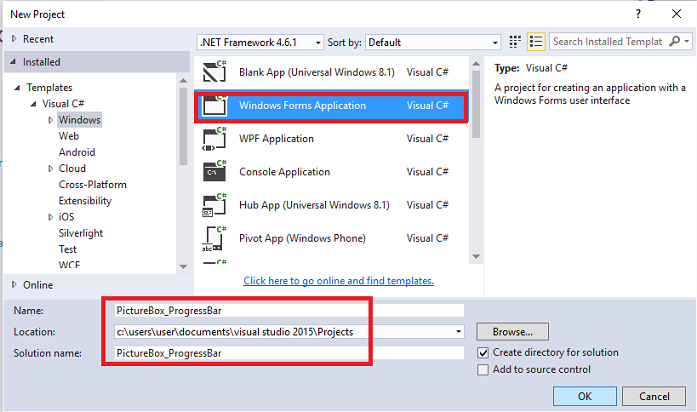Select WPF Application template name
Viewport: 697px width, 412px height.
[276, 139]
